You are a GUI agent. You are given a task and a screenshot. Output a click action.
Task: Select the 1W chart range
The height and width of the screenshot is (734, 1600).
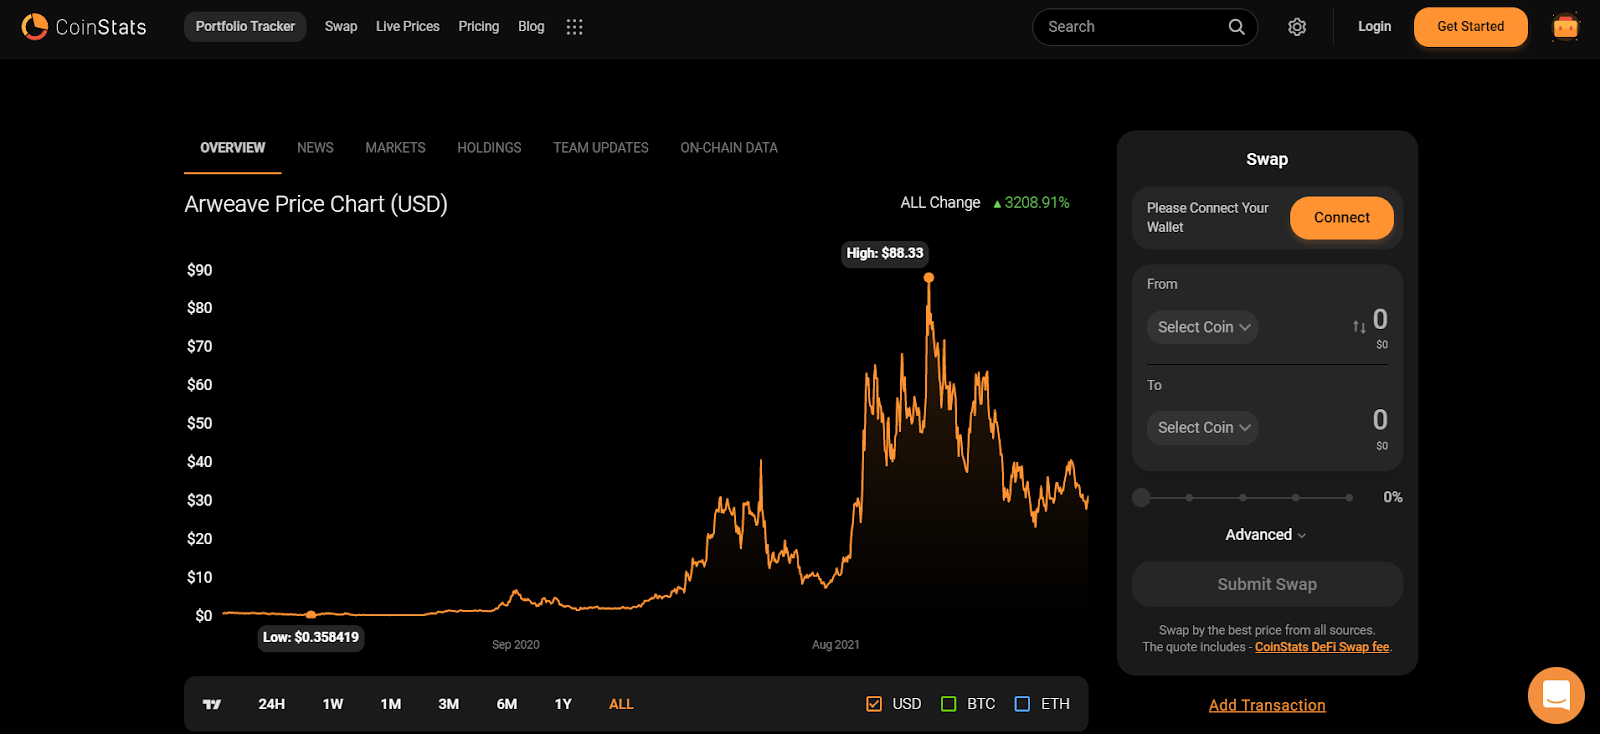[x=333, y=704]
